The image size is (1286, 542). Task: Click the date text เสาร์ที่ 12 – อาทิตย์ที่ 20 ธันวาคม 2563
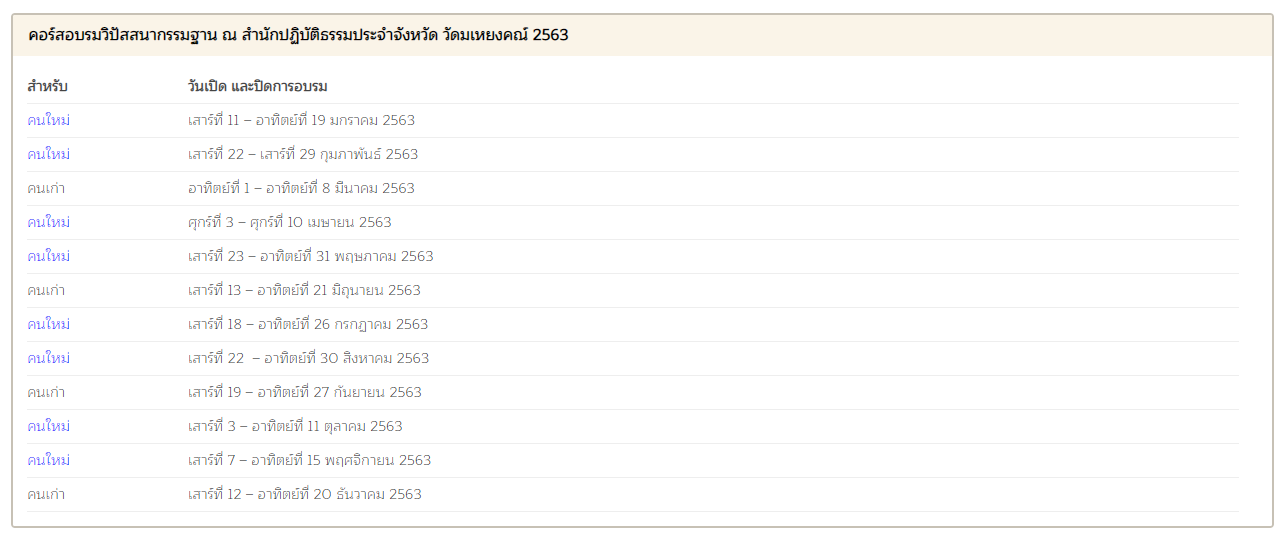[305, 495]
